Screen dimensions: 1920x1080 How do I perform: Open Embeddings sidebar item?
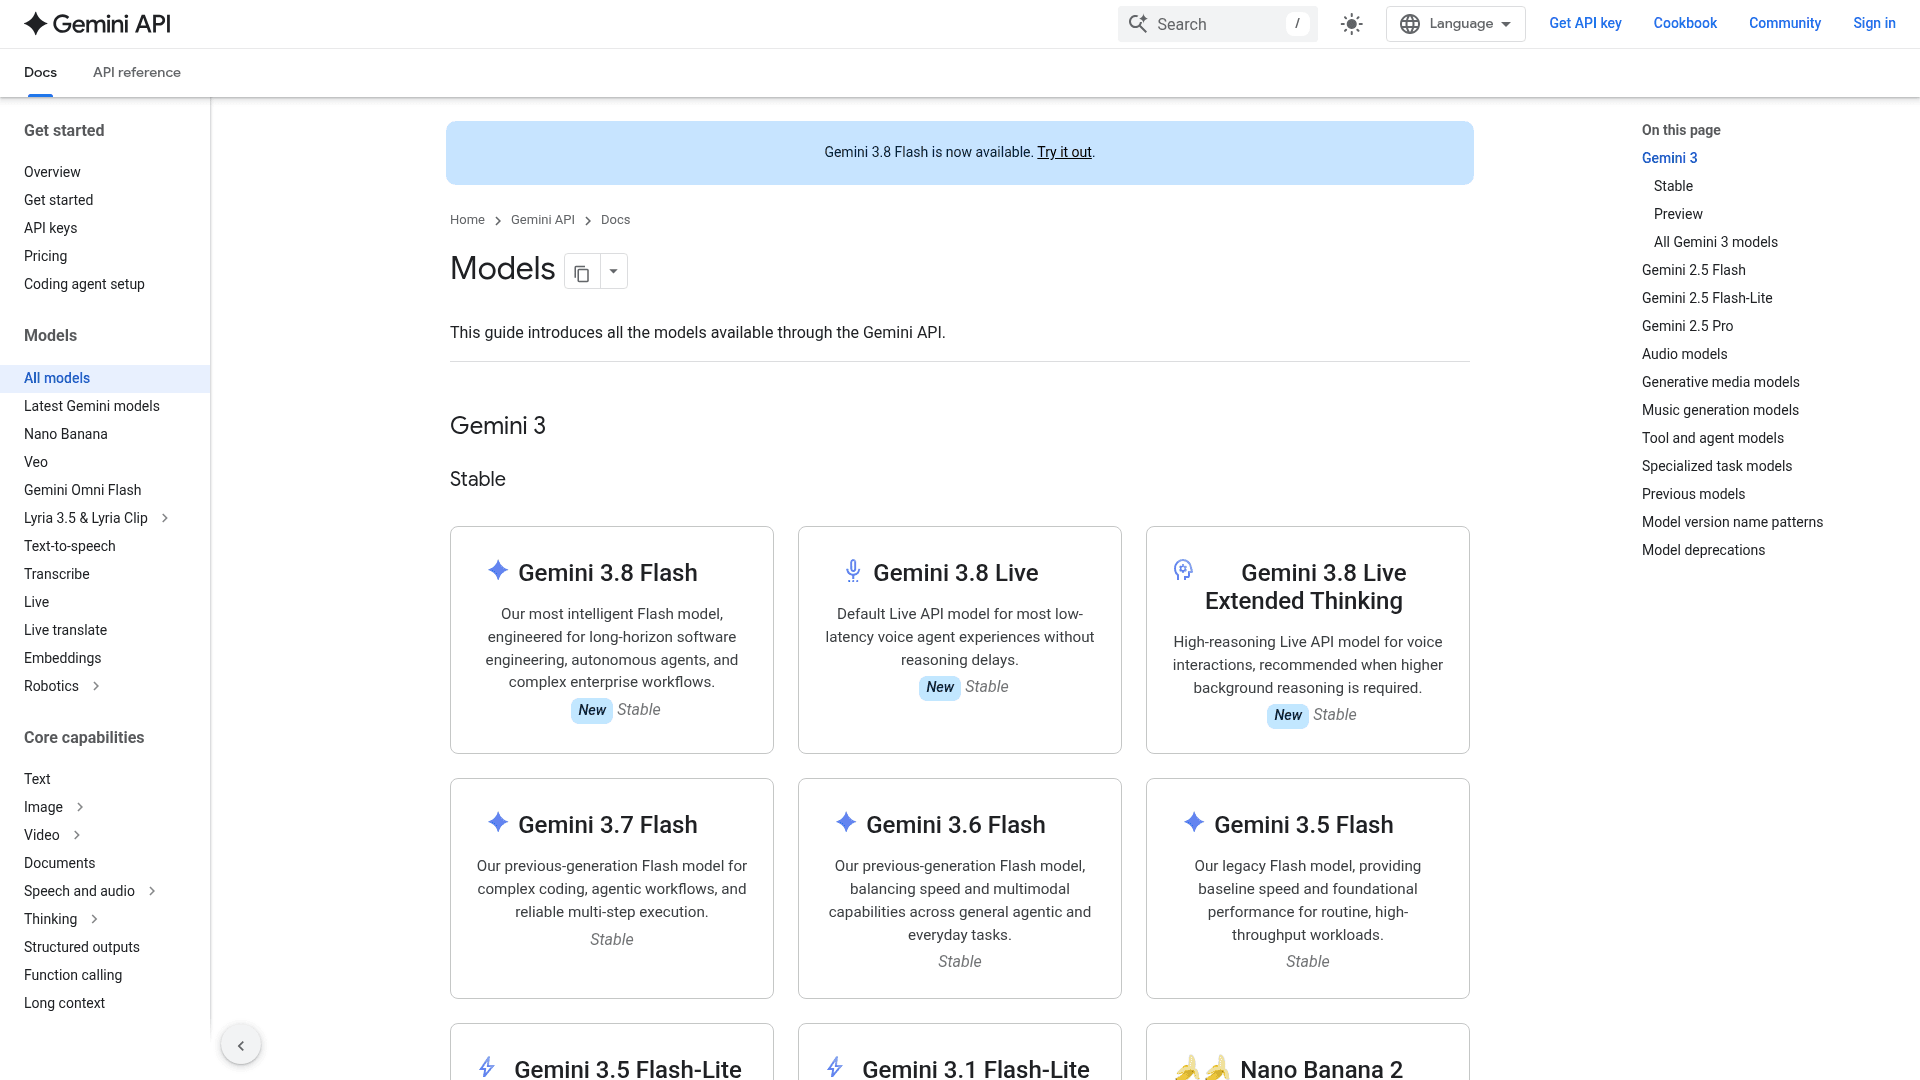coord(63,658)
